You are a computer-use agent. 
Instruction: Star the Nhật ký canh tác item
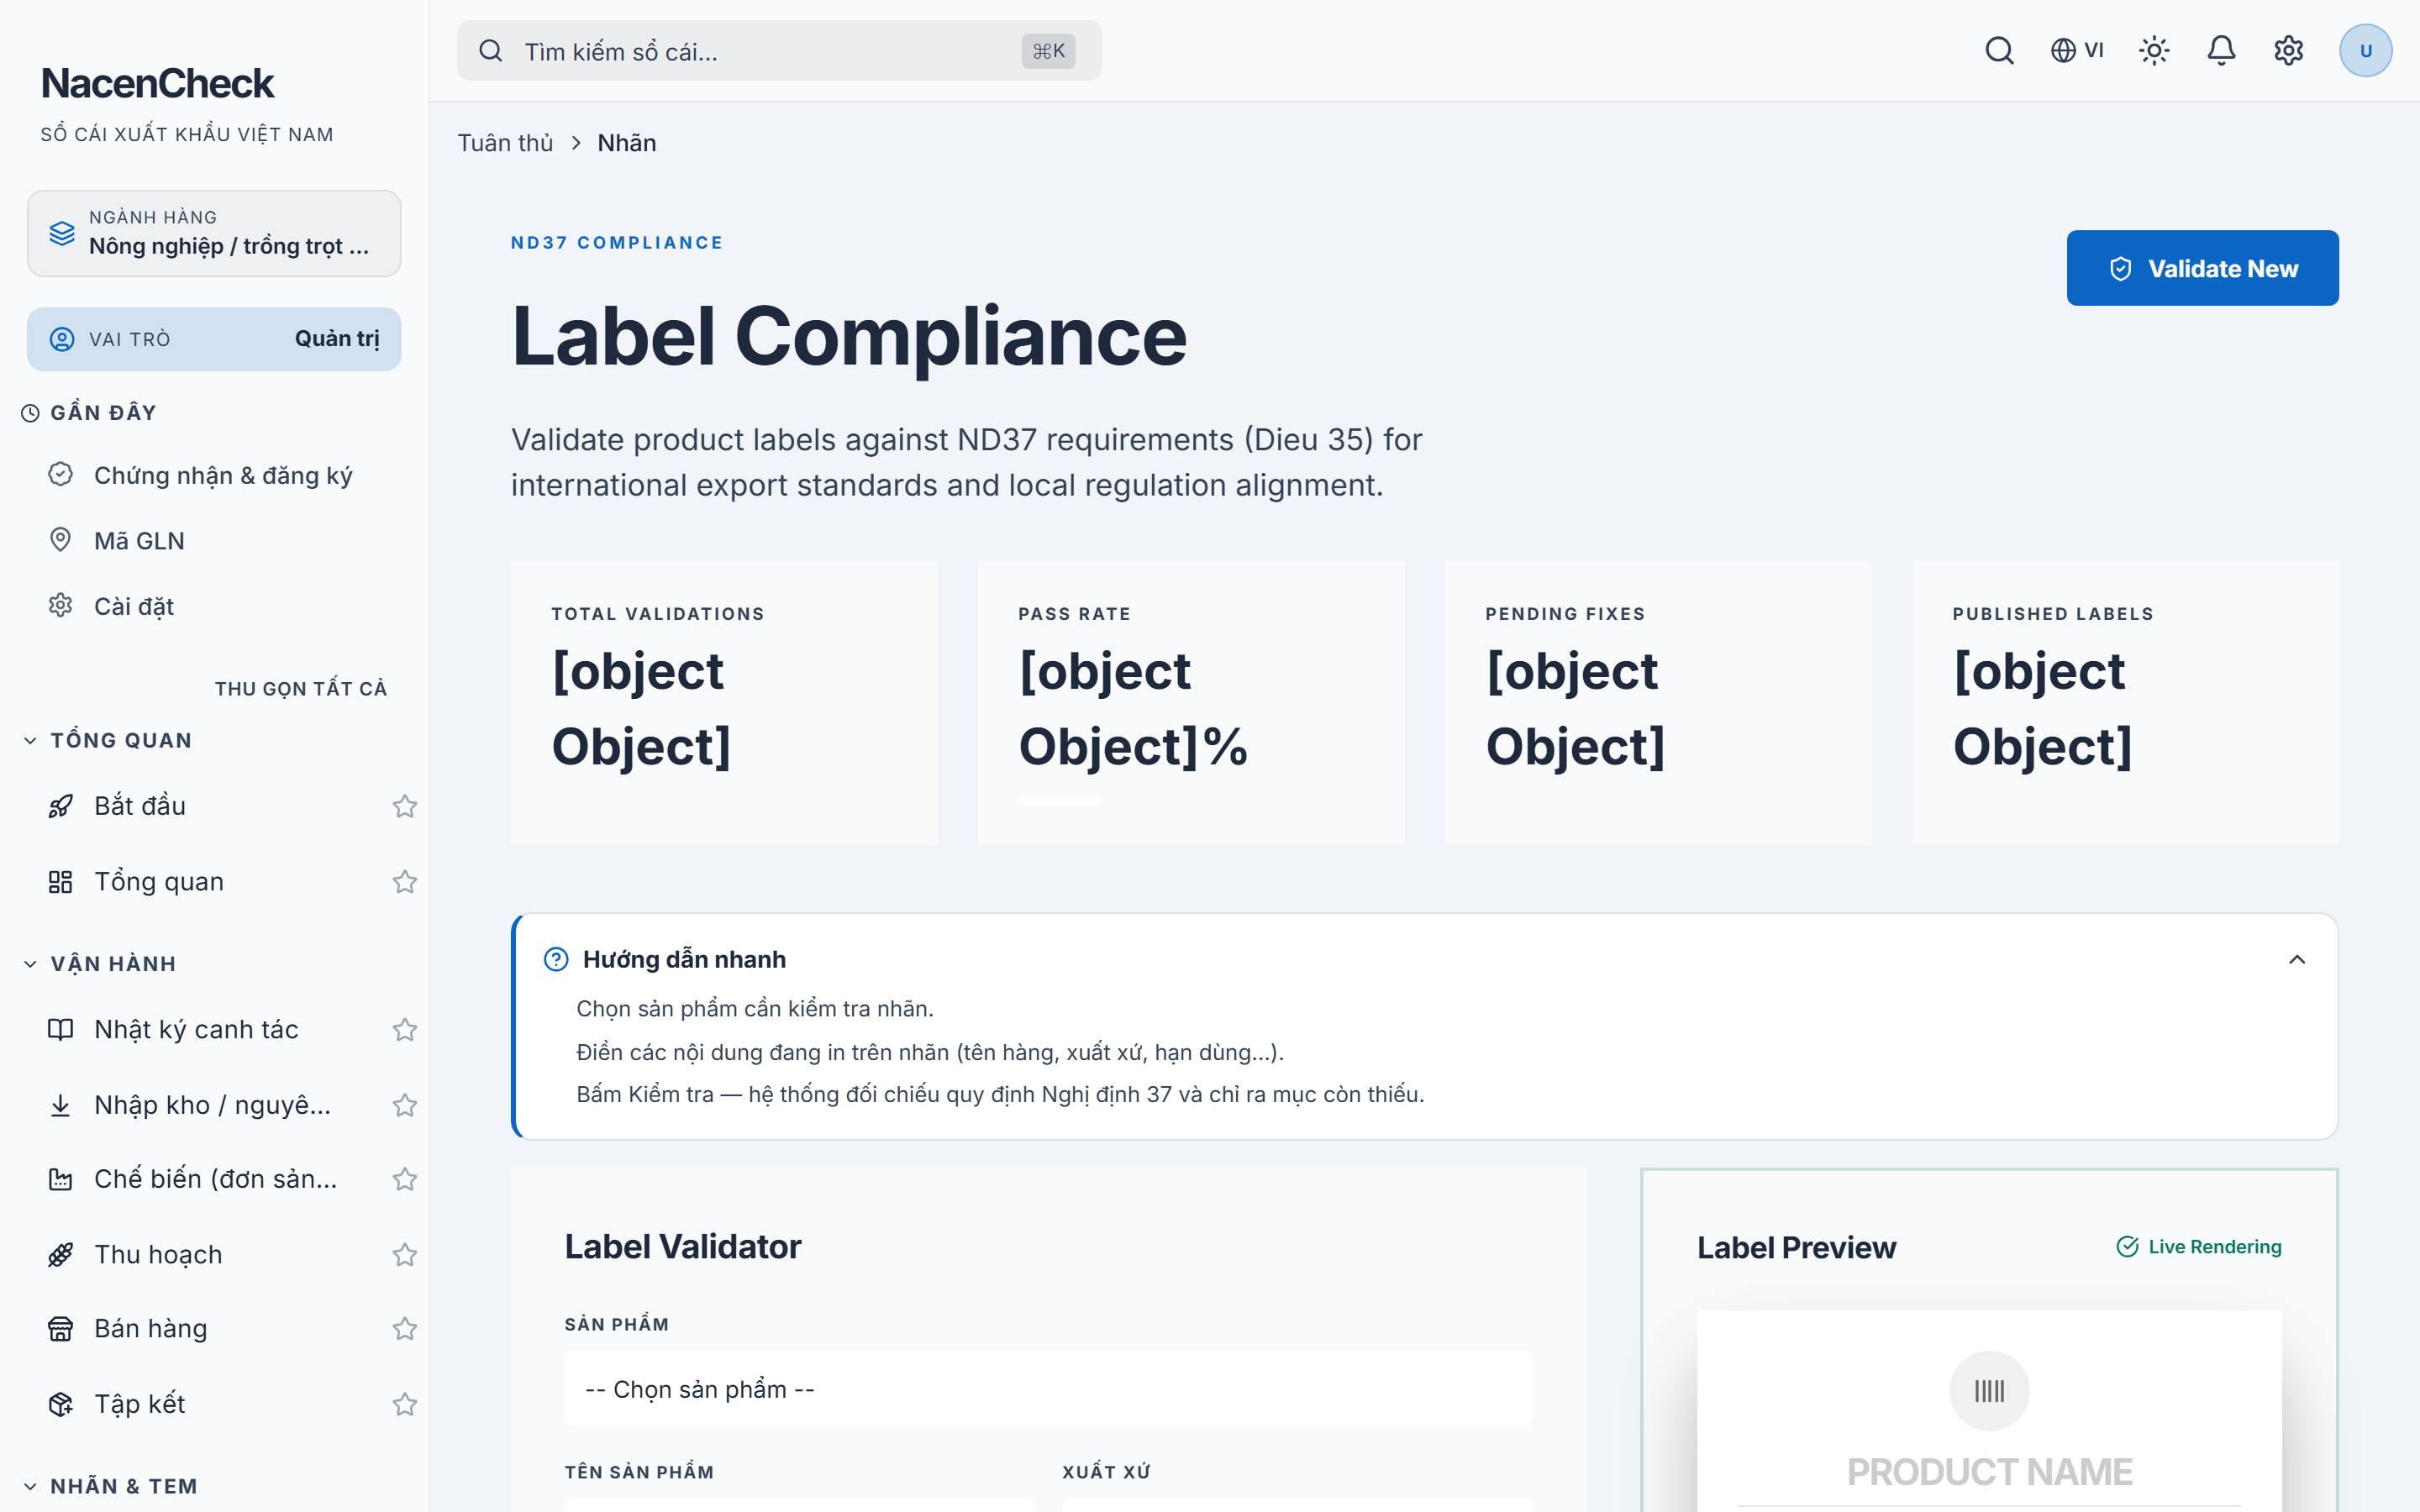click(x=404, y=1030)
